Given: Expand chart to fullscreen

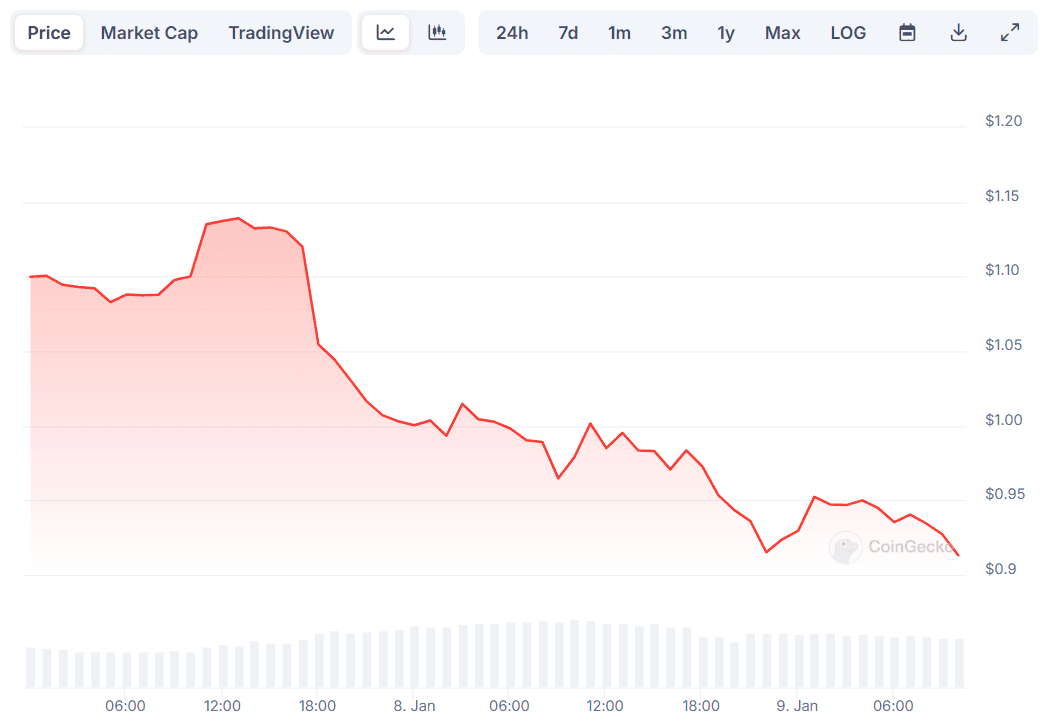Looking at the screenshot, I should [x=1010, y=33].
